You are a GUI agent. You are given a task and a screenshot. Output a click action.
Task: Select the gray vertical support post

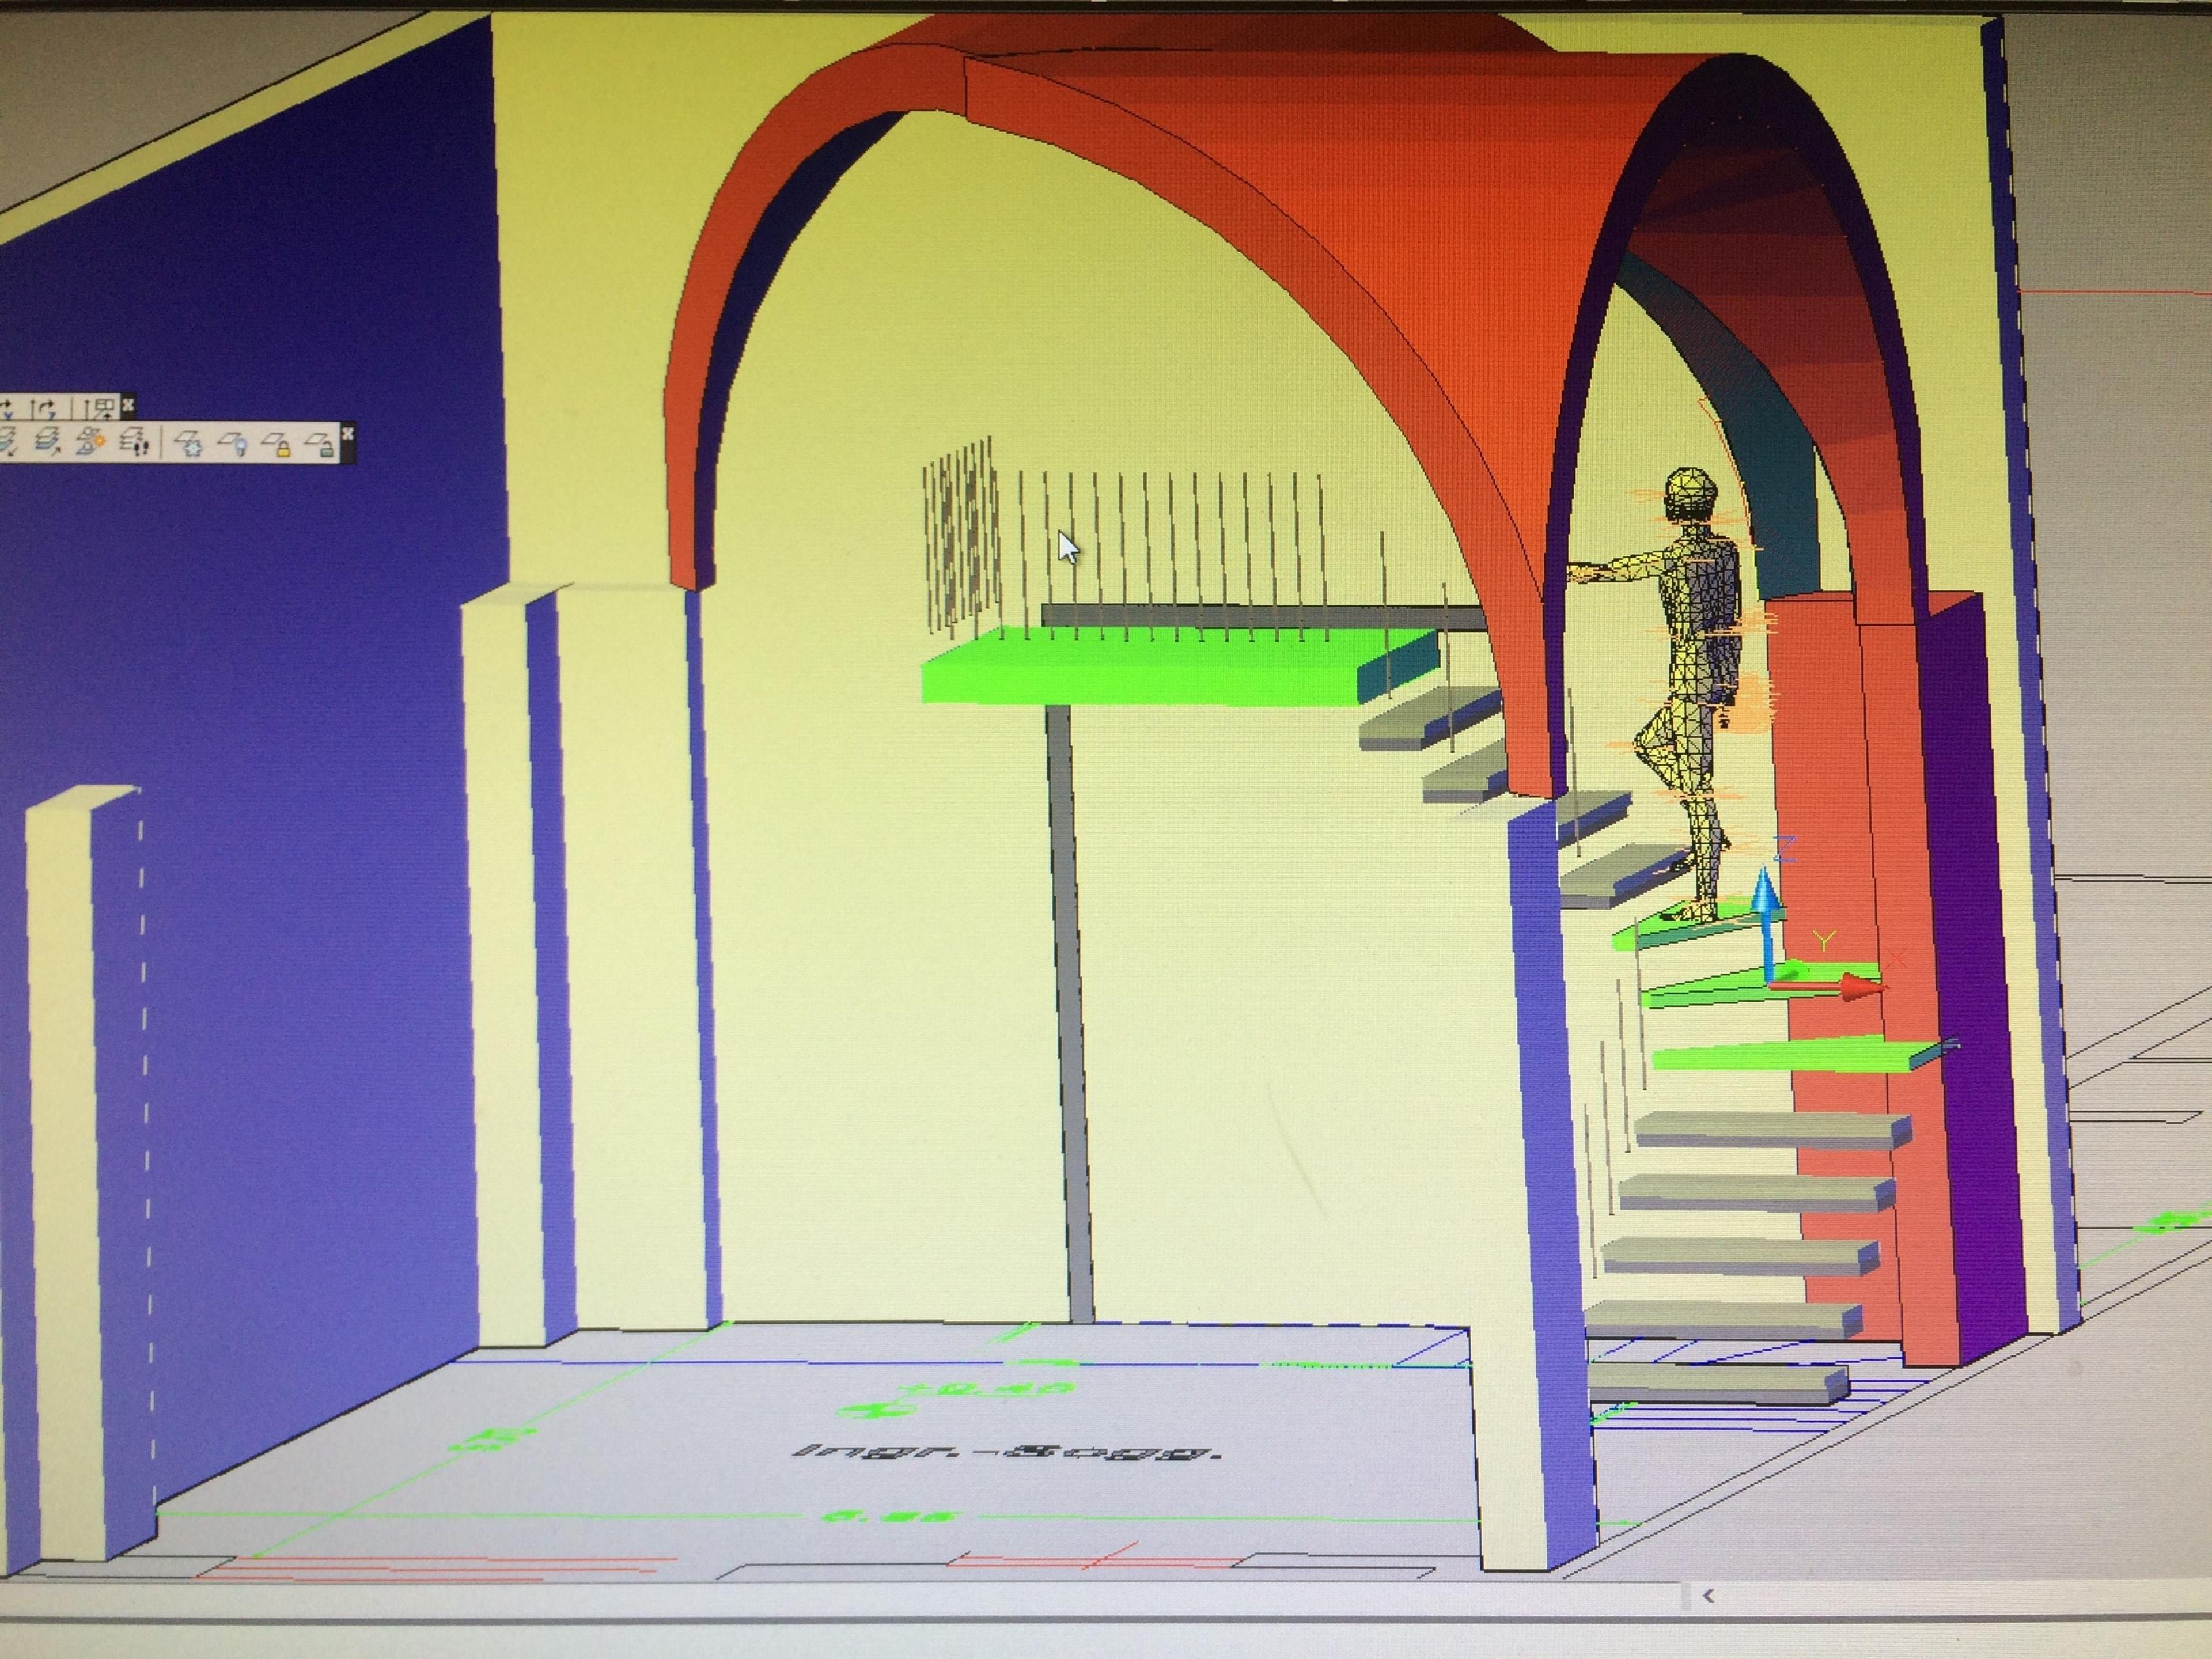[x=1069, y=1010]
